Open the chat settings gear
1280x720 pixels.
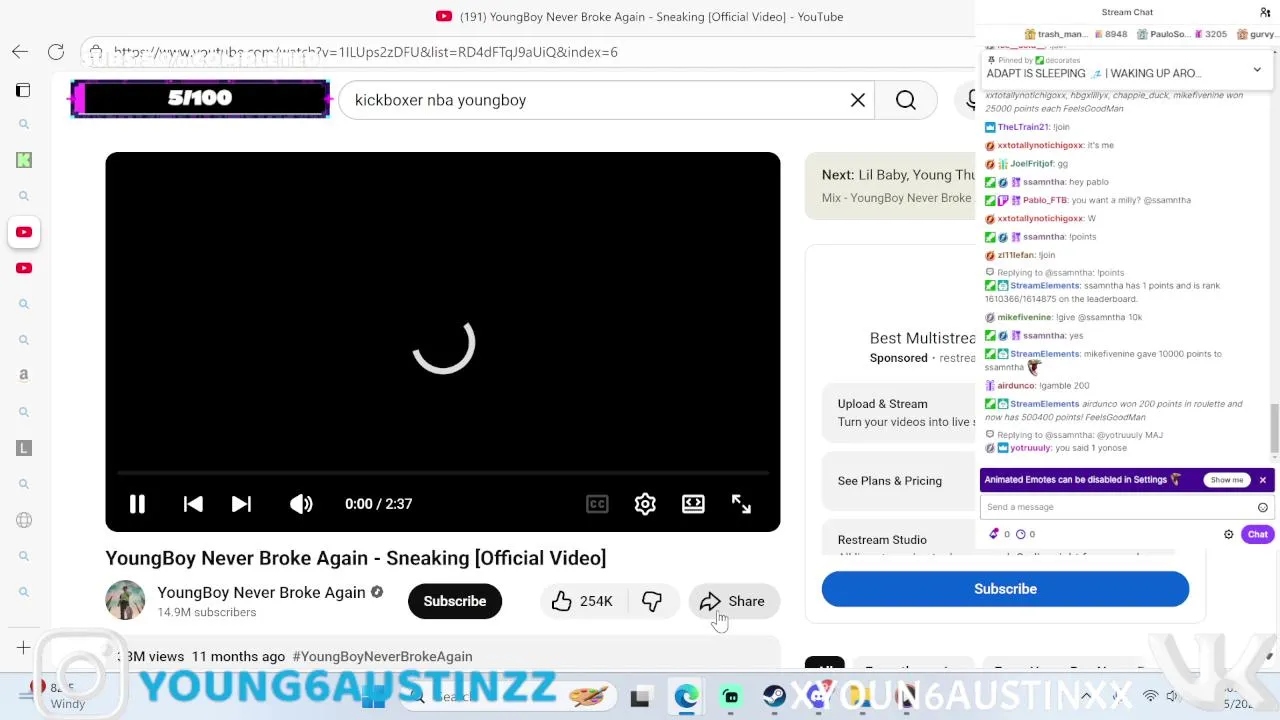[x=1229, y=535]
